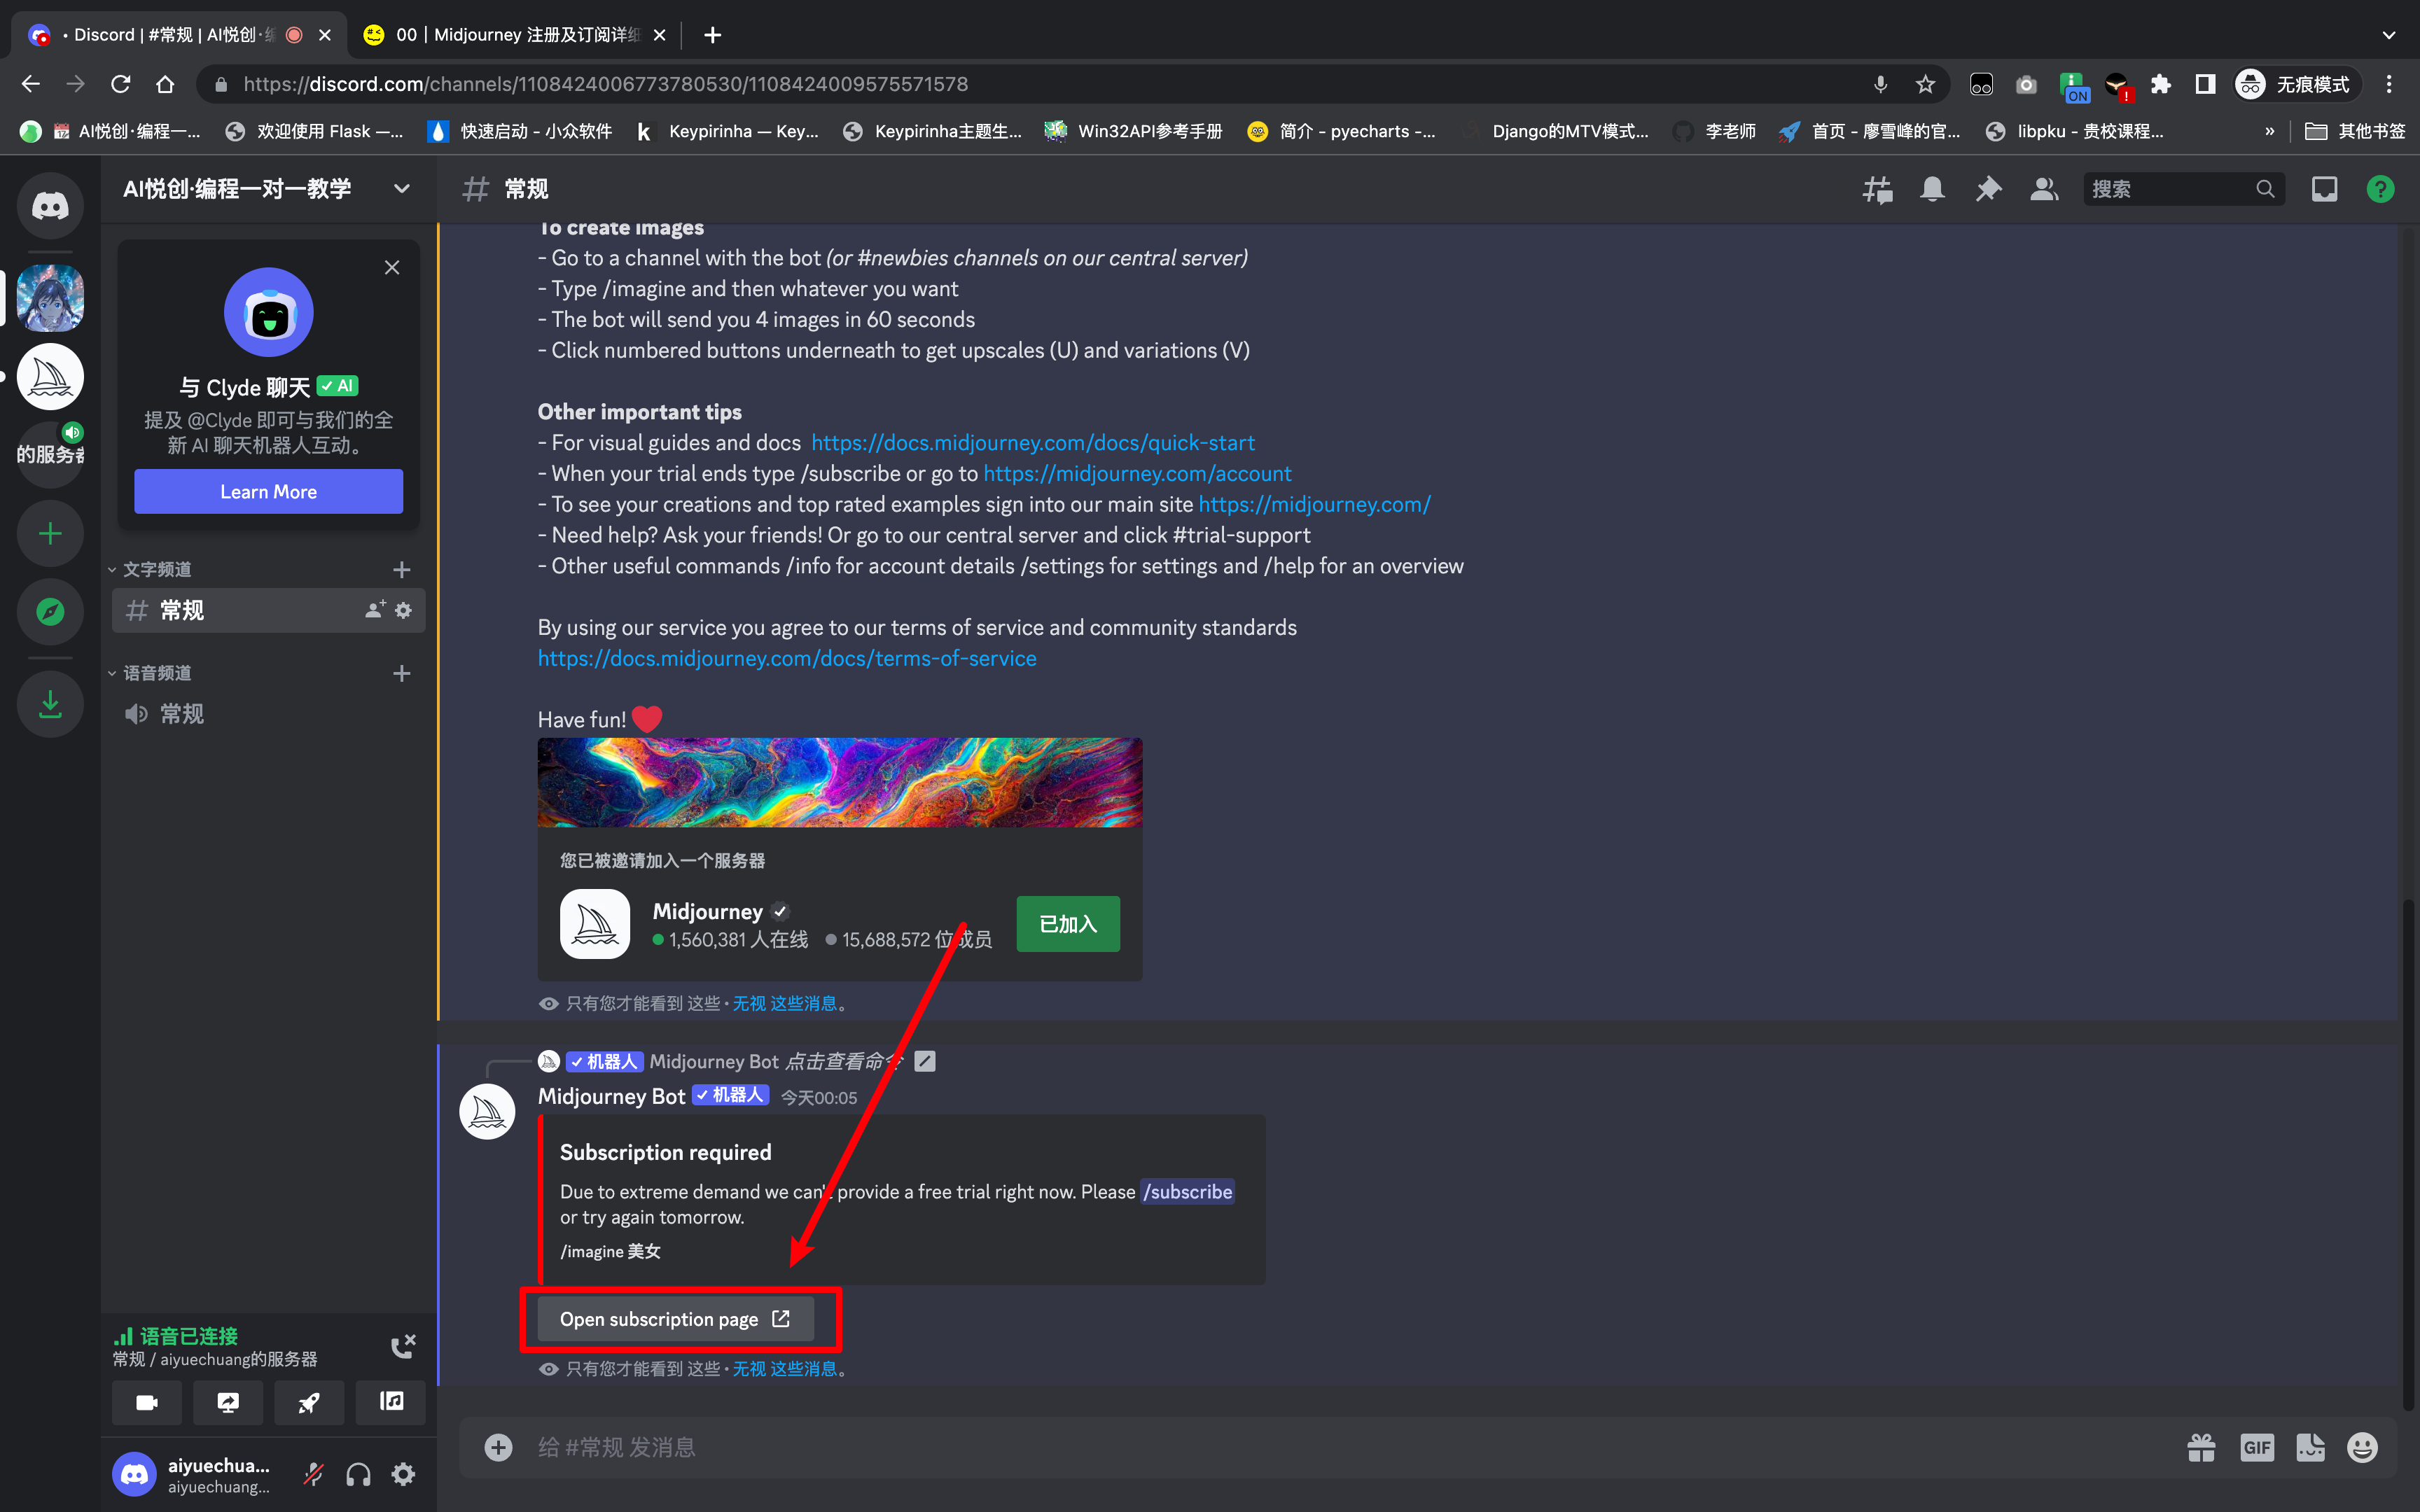
Task: Open the Soundboard icon button
Action: (x=390, y=1402)
